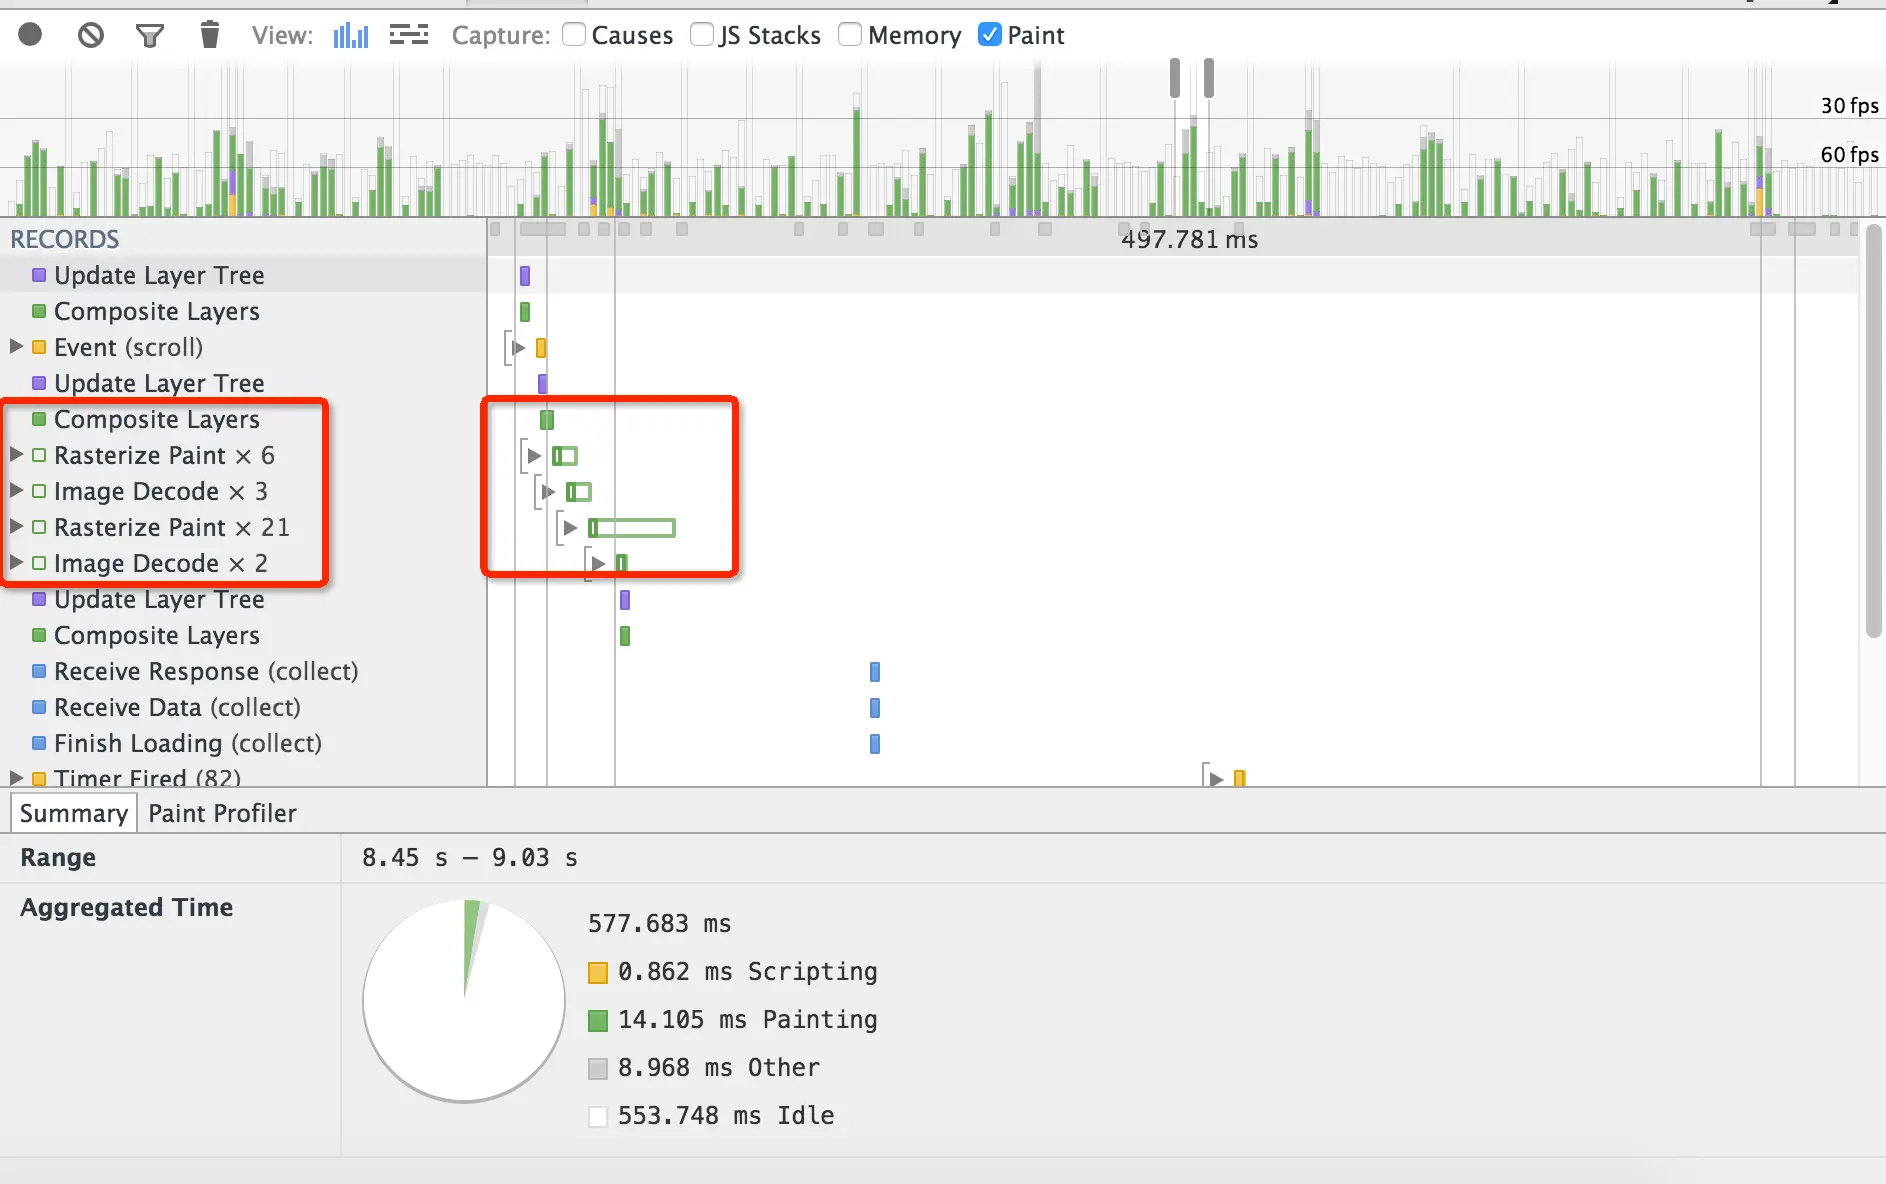Click the RECORDS column header
The width and height of the screenshot is (1886, 1184).
pyautogui.click(x=65, y=239)
